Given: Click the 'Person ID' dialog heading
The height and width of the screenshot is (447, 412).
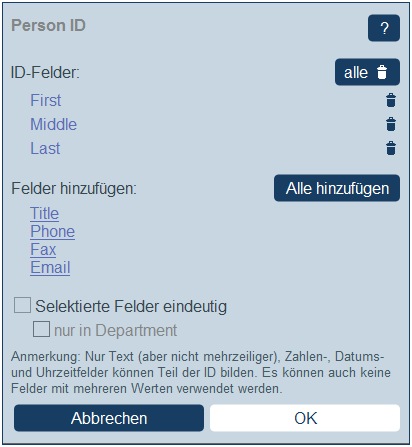Looking at the screenshot, I should (48, 26).
